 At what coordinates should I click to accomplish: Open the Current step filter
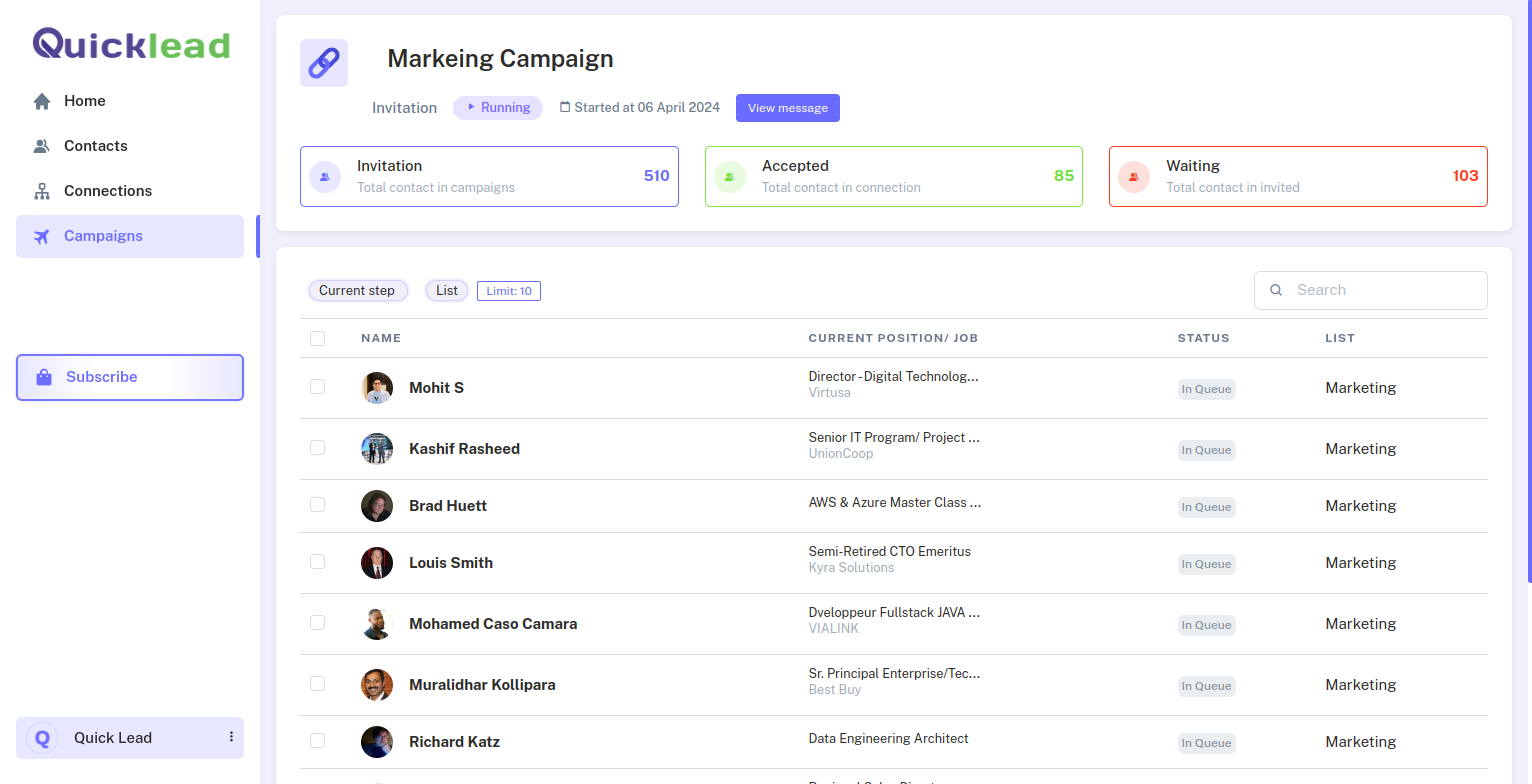click(358, 290)
